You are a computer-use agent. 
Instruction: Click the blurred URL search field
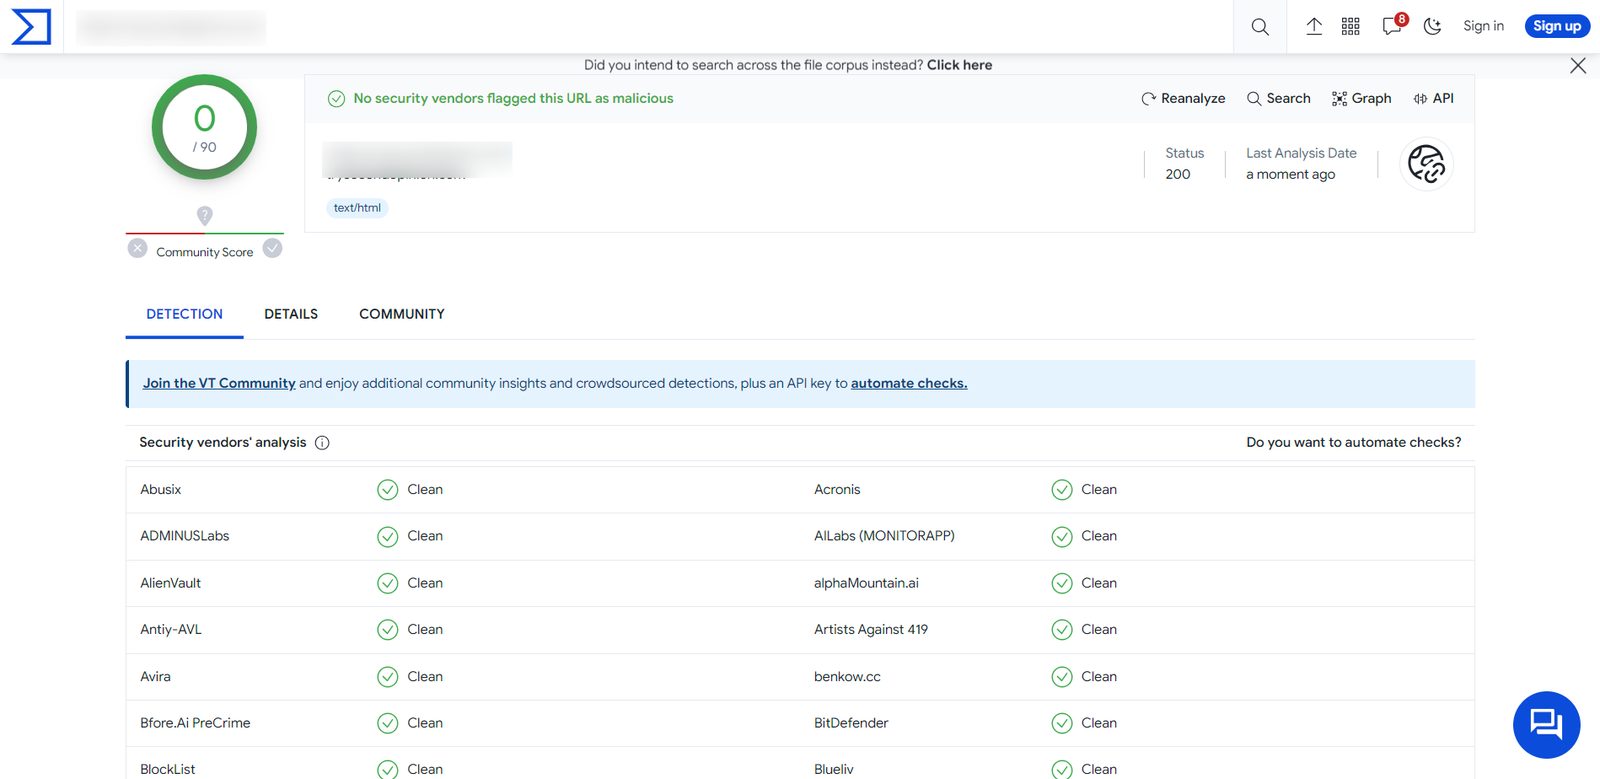(x=171, y=27)
